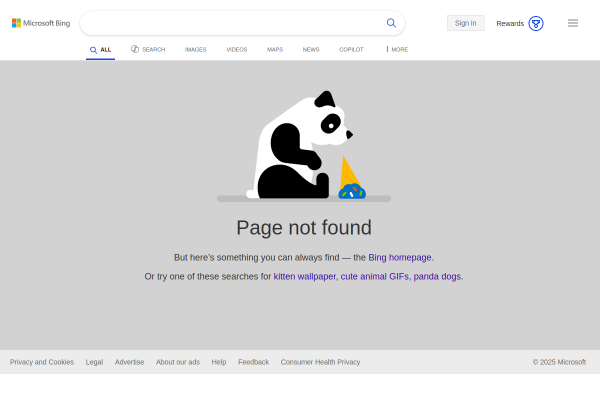The width and height of the screenshot is (600, 400).
Task: Open the Feedback footer link
Action: (x=253, y=362)
